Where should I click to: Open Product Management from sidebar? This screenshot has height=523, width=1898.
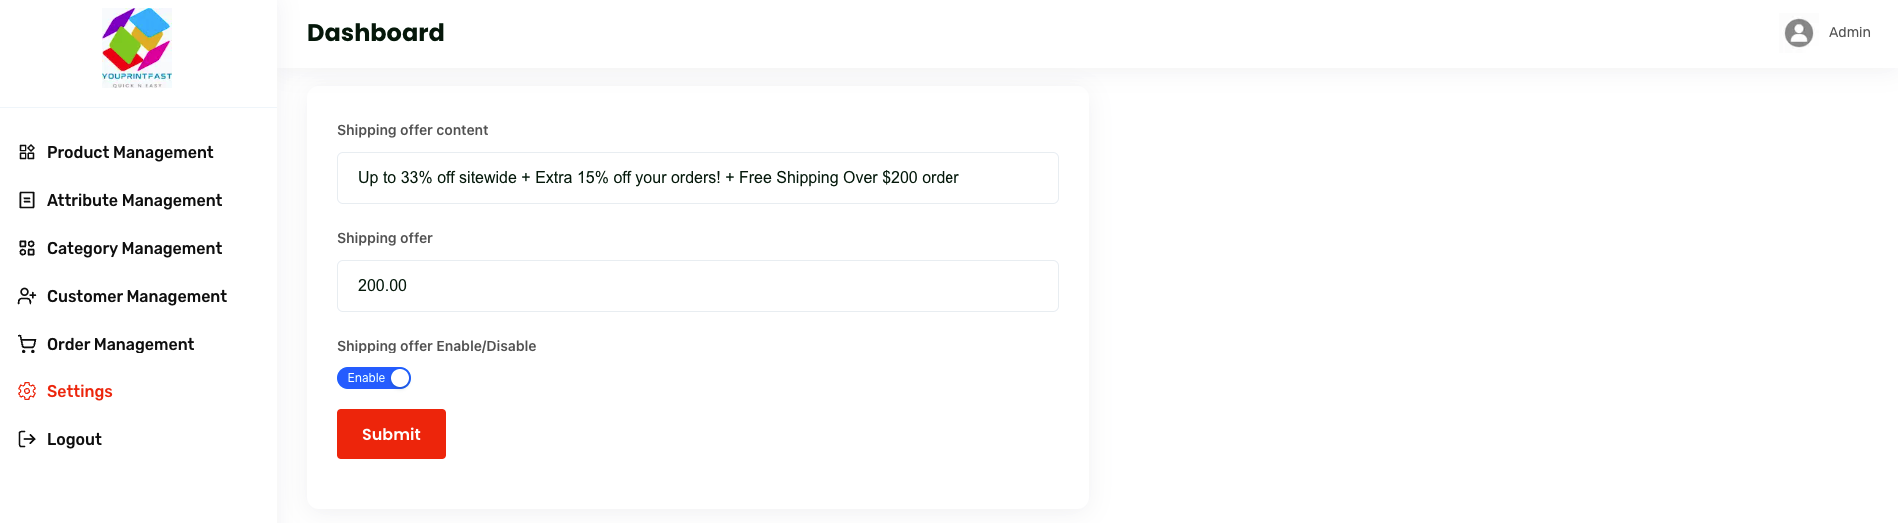click(x=130, y=152)
